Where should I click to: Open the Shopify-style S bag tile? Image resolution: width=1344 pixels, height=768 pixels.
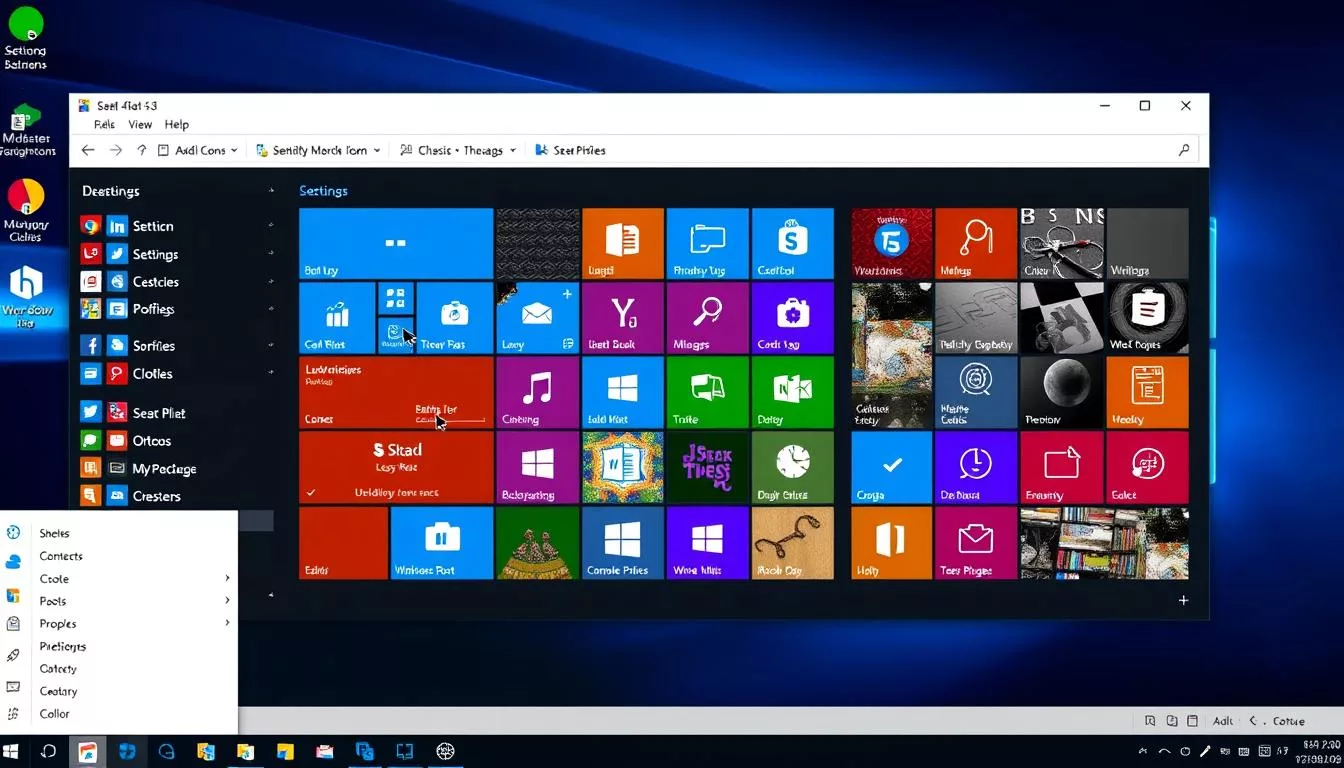792,243
